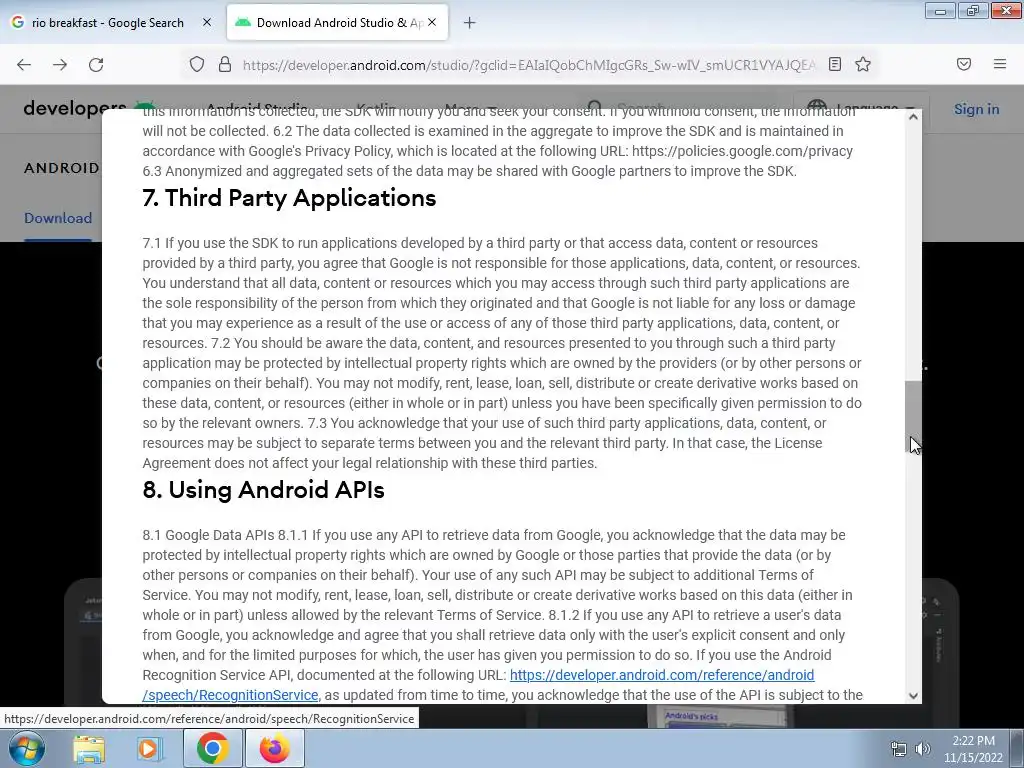This screenshot has width=1024, height=768.
Task: Close the rio breakfast Google Search tab
Action: tap(207, 22)
